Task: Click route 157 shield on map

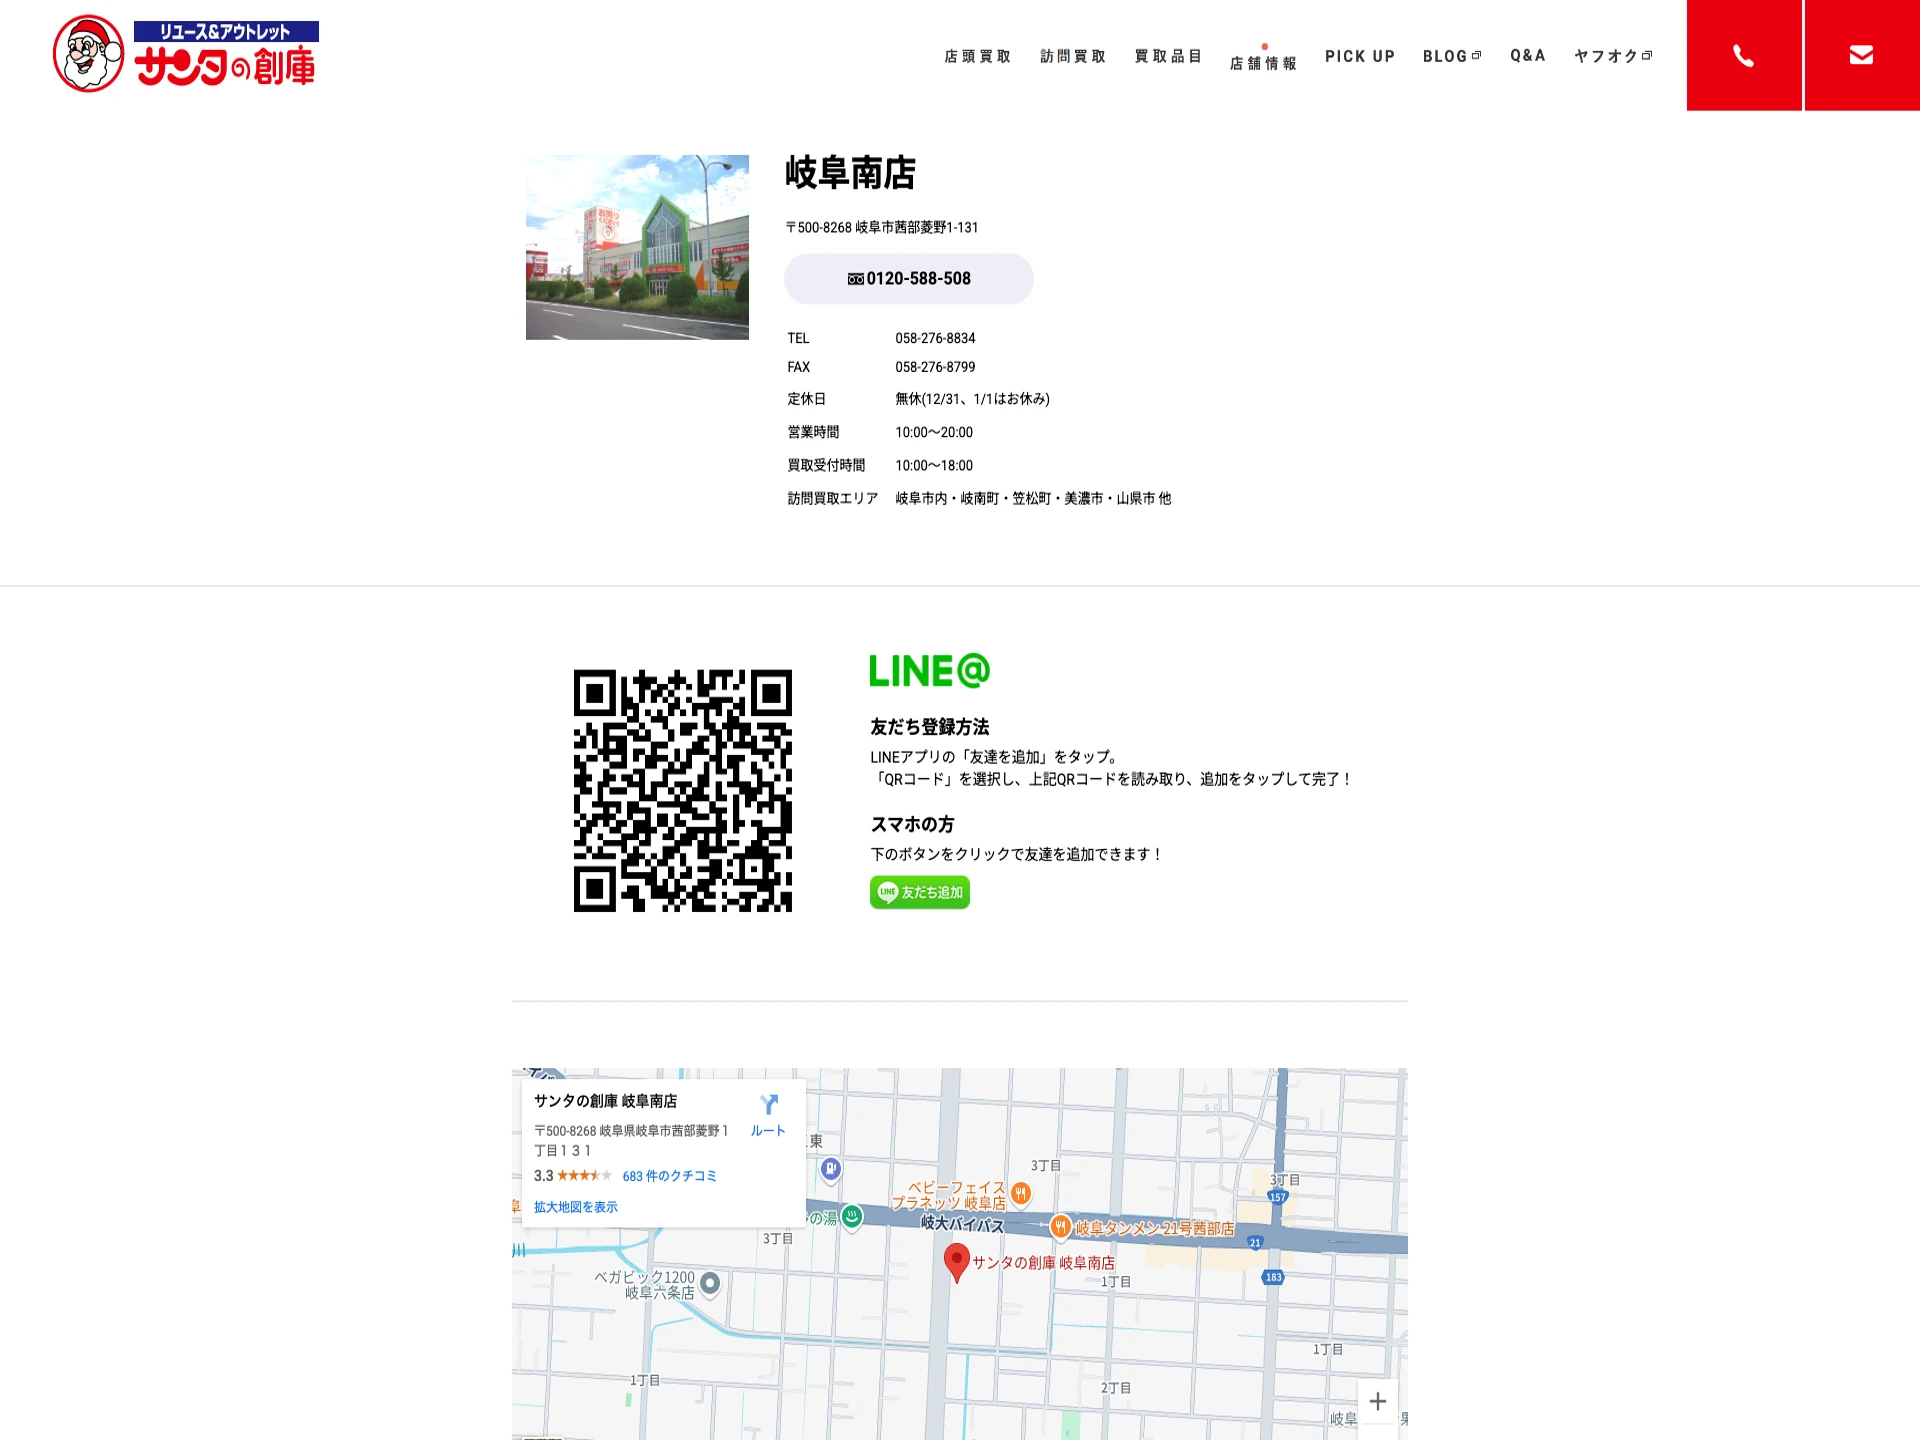Action: pos(1278,1197)
